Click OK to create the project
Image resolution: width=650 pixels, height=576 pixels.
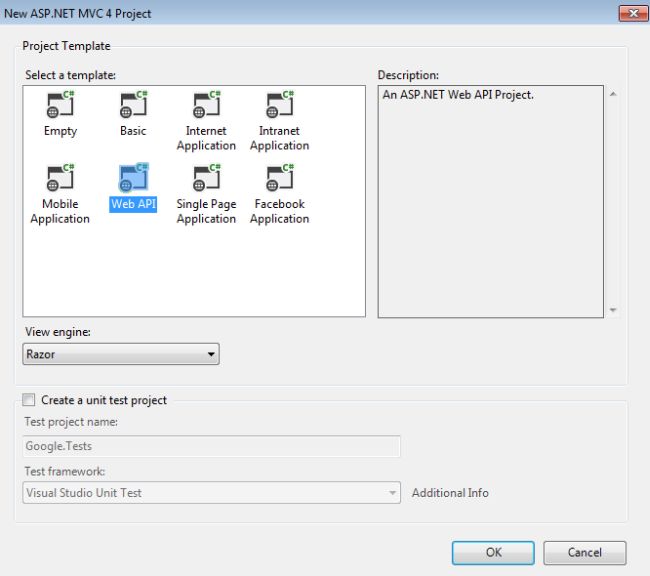(493, 552)
